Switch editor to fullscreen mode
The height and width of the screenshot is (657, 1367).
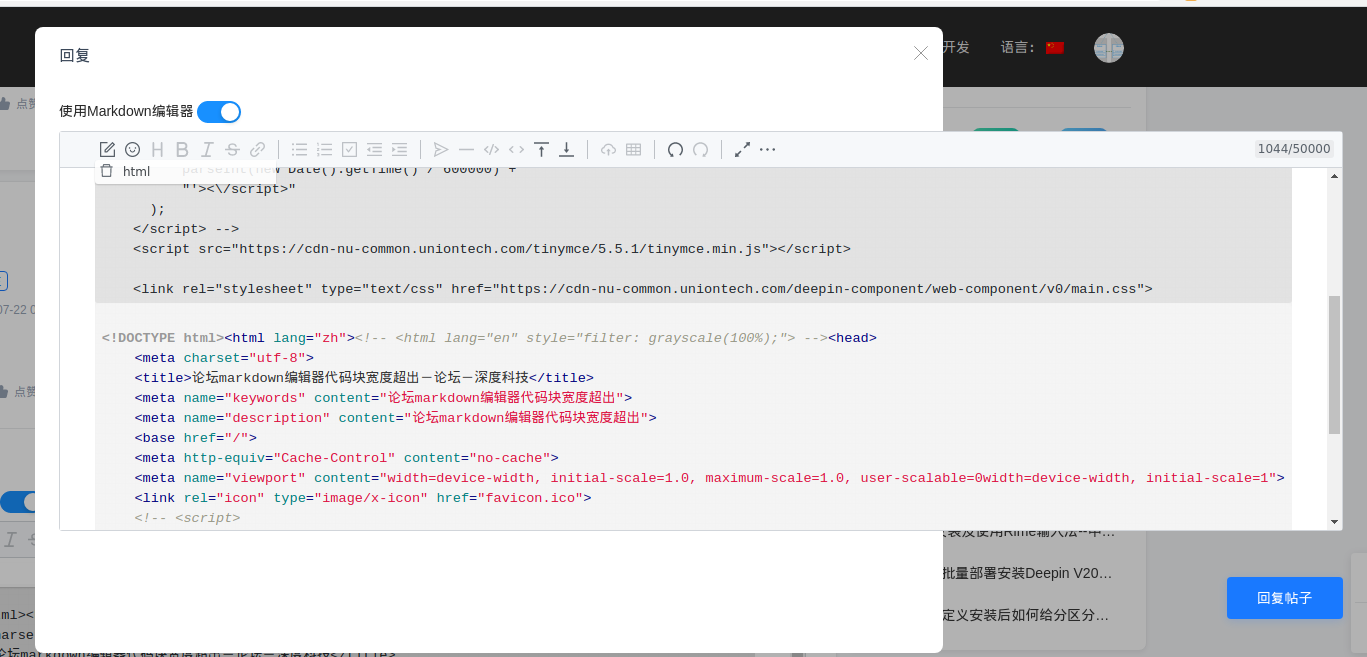(742, 150)
